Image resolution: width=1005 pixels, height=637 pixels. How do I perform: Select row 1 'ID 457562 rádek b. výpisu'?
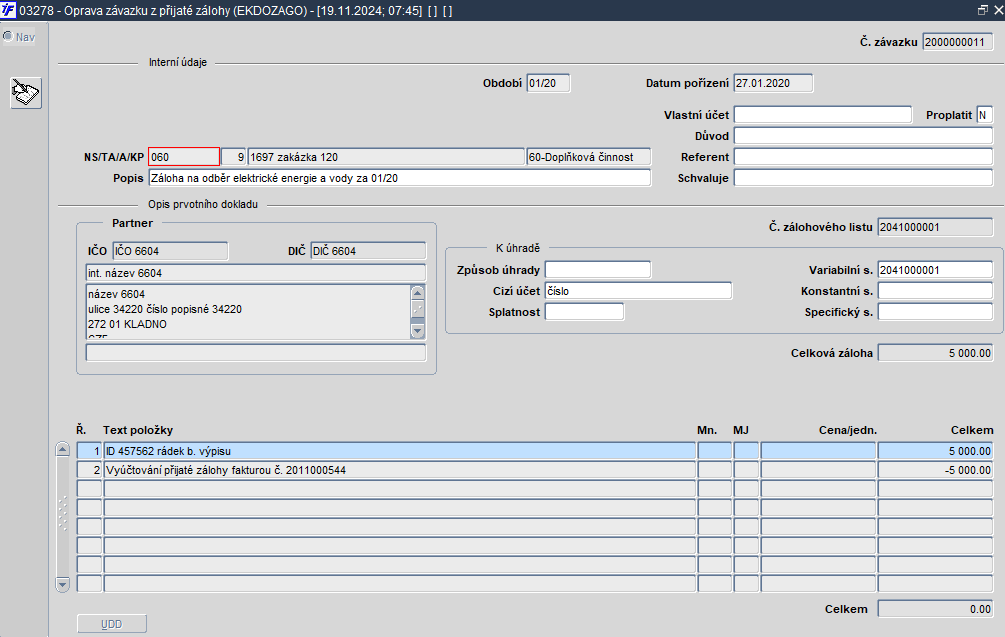399,451
